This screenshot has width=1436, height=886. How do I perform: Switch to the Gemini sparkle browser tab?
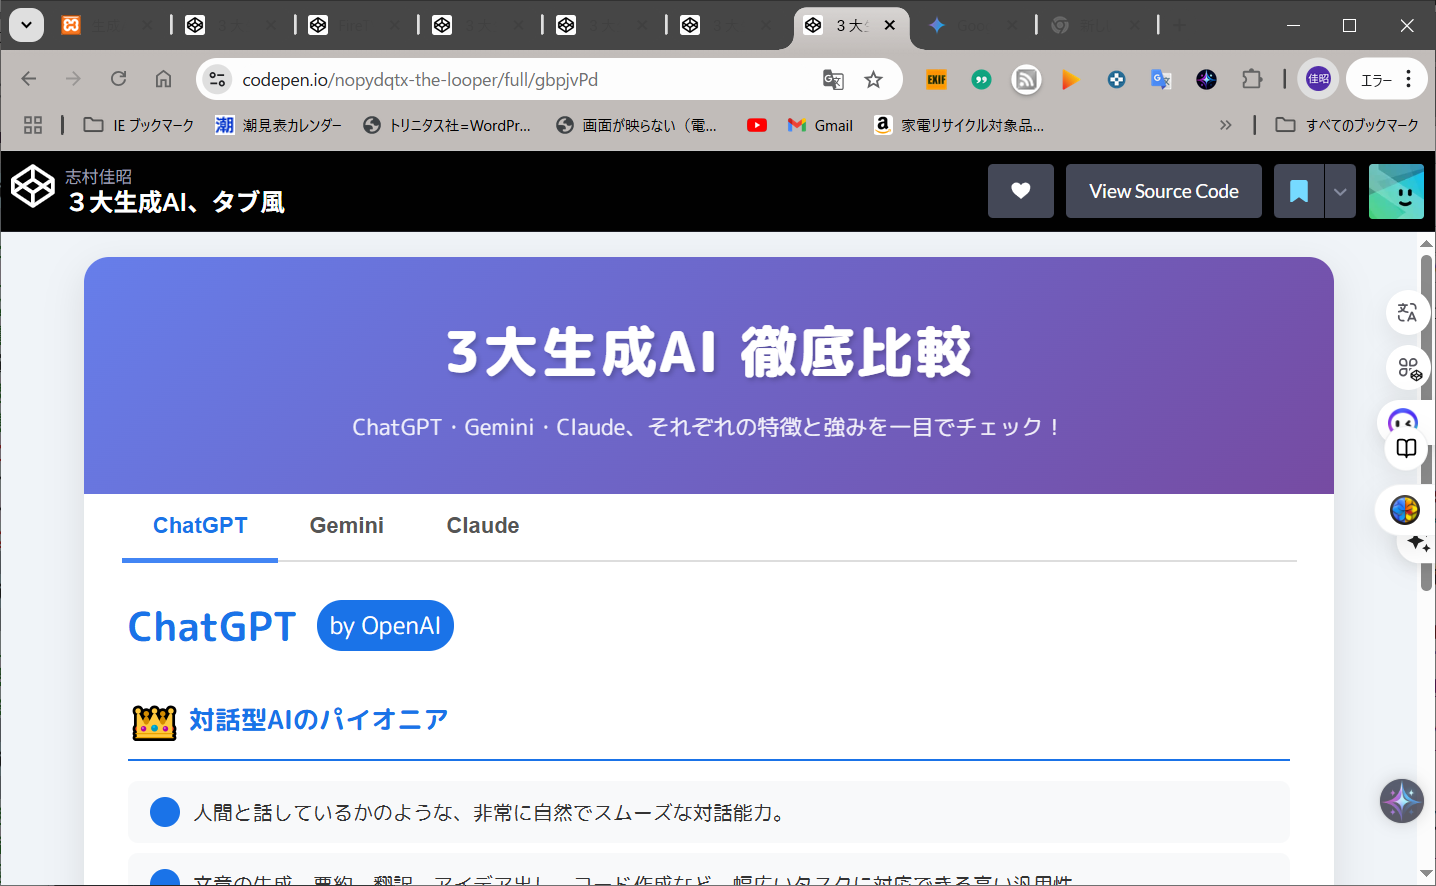pyautogui.click(x=972, y=25)
